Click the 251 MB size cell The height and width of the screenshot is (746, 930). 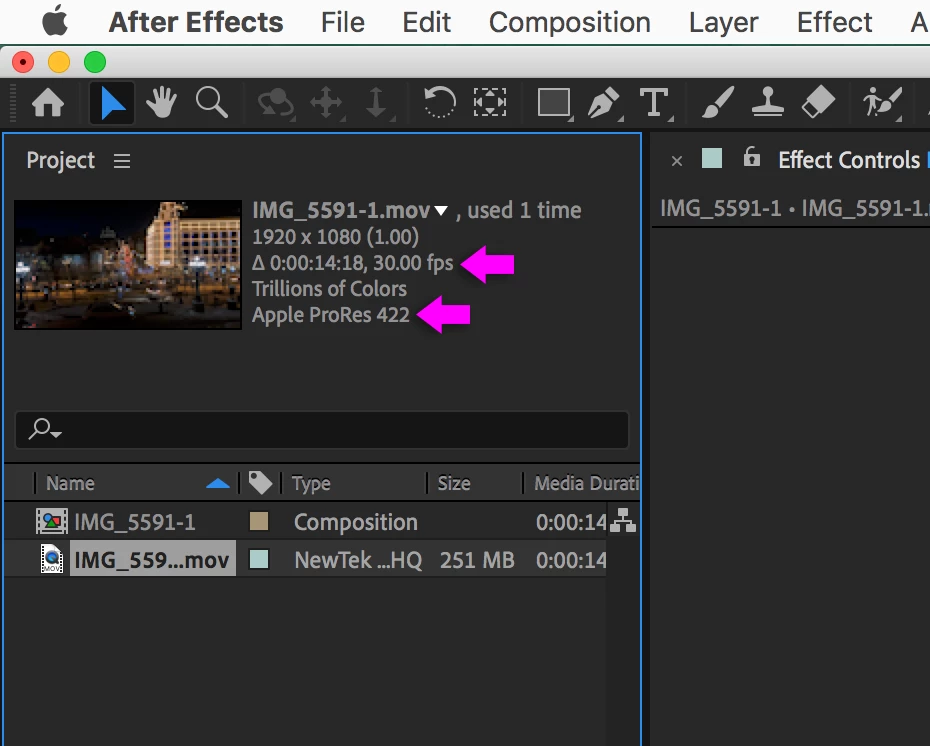pos(477,560)
